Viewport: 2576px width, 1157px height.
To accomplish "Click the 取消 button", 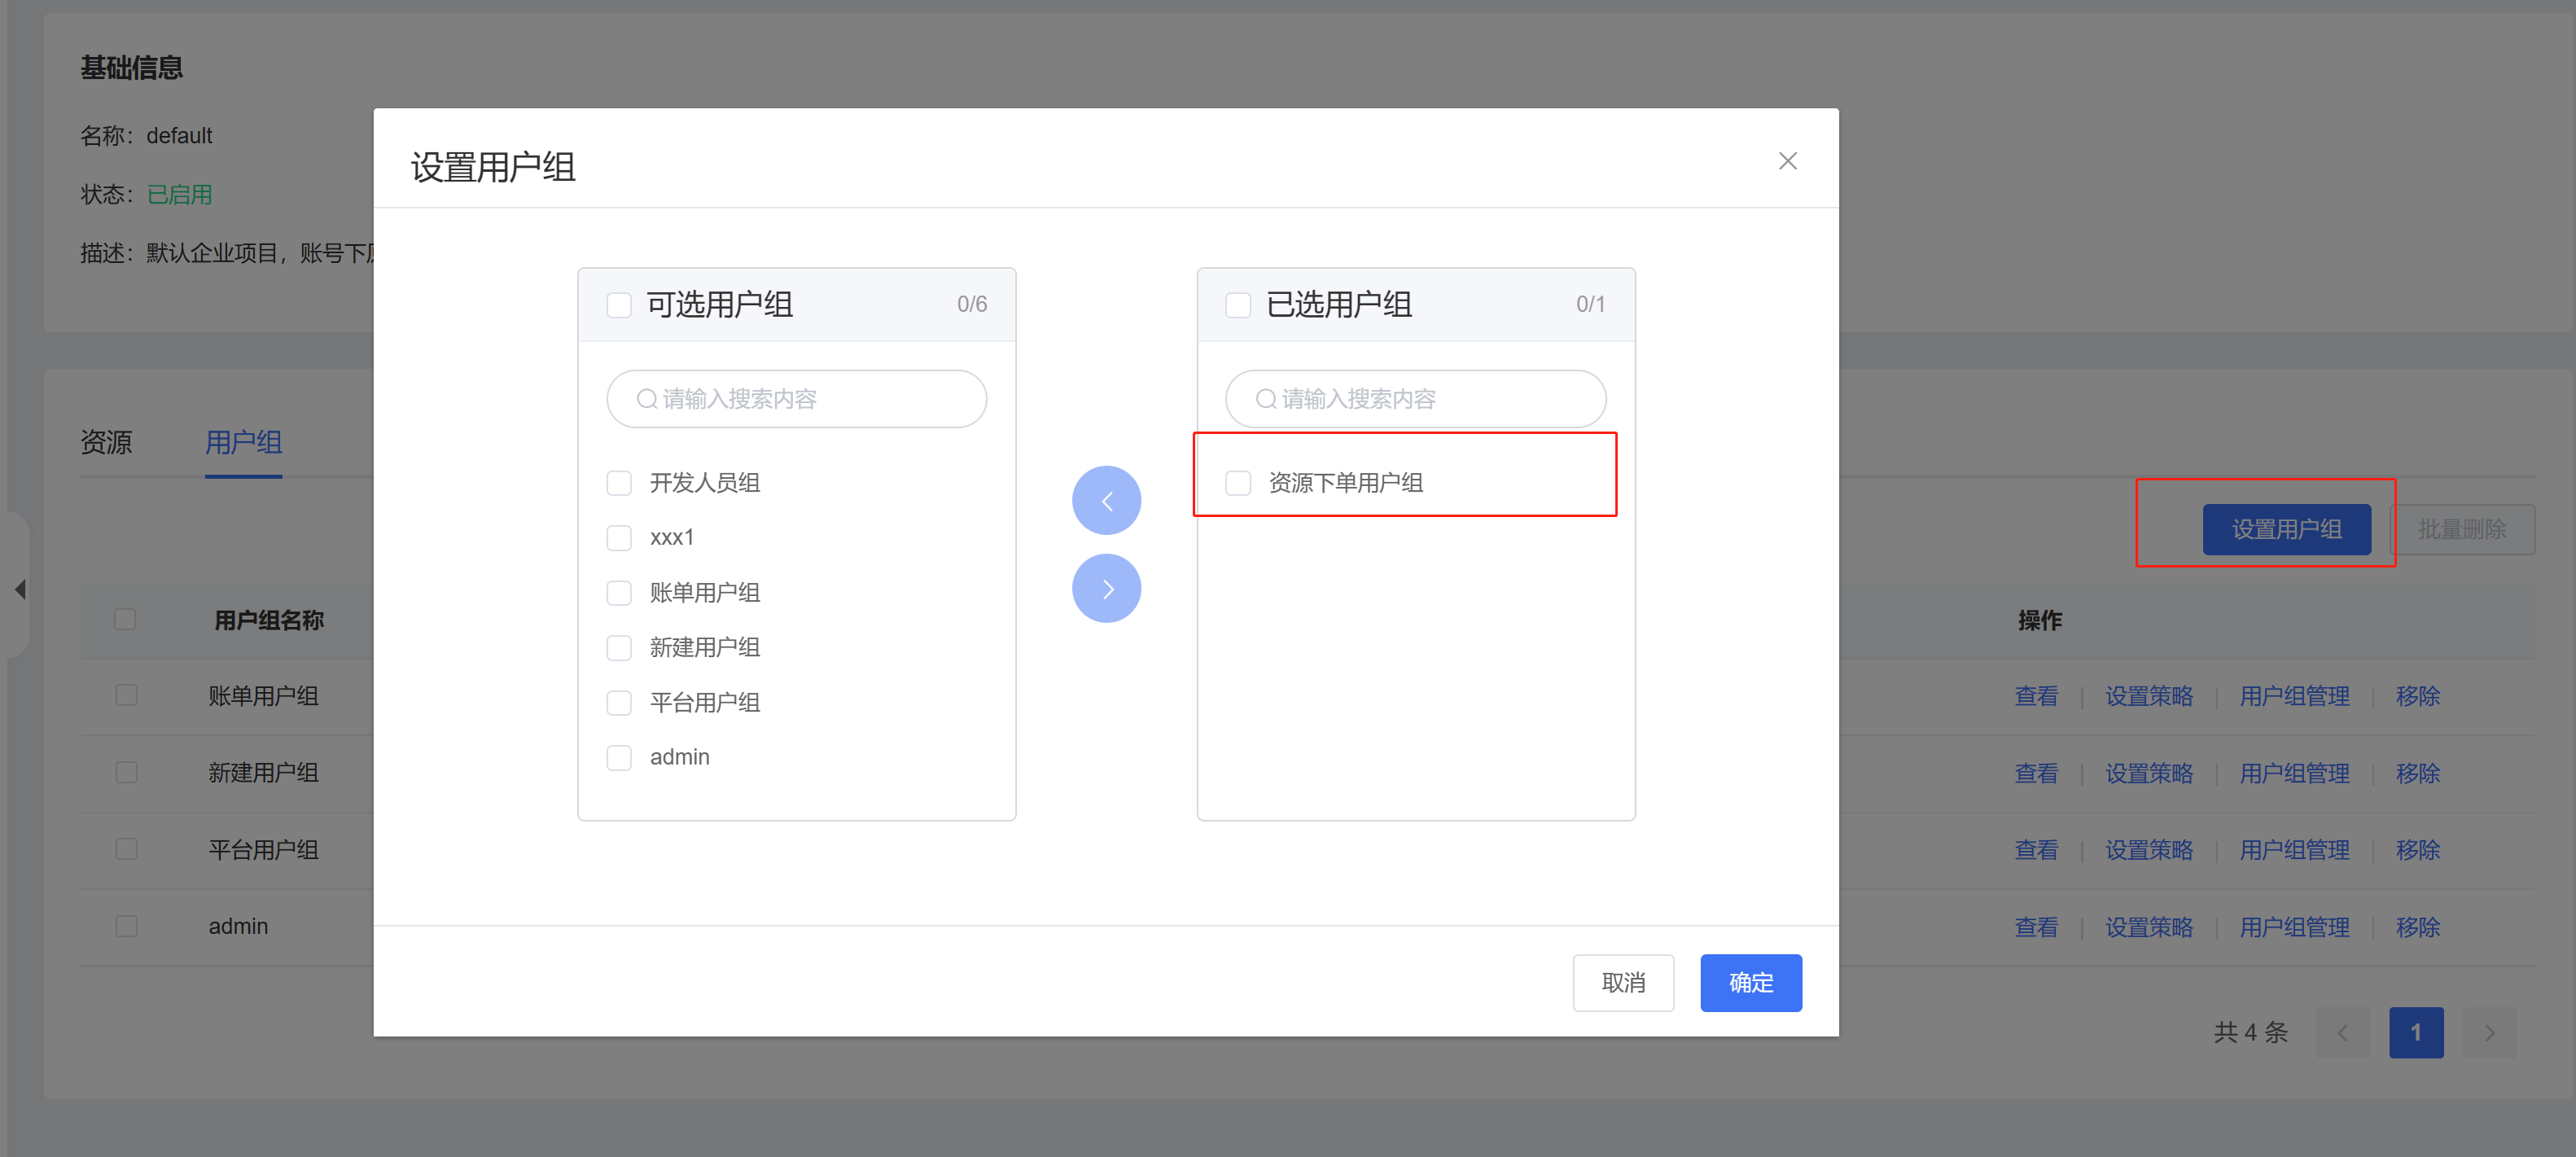I will [1622, 982].
